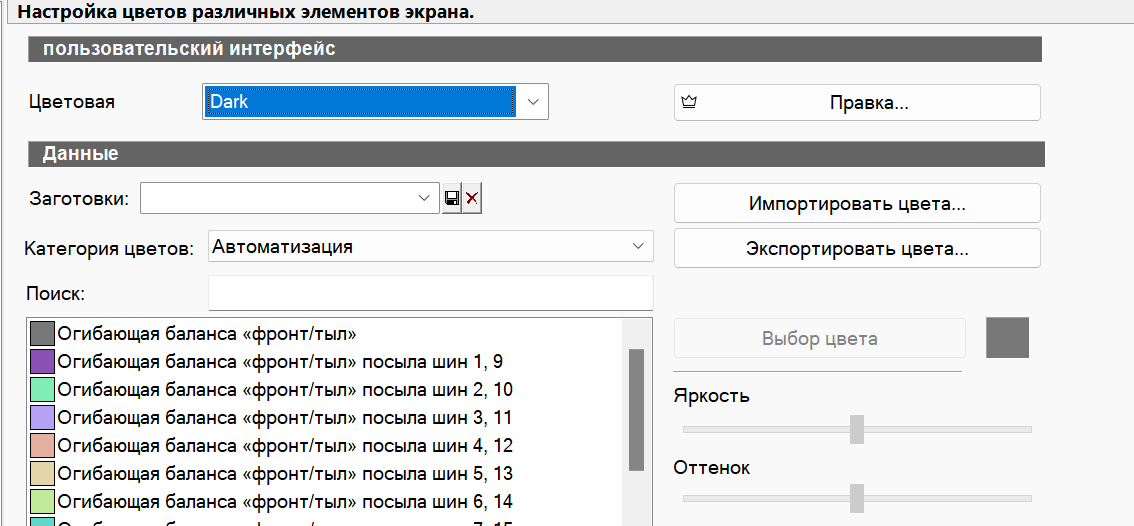This screenshot has width=1134, height=526.
Task: Select the purple swatch for шин 1, 9
Action: click(x=42, y=361)
